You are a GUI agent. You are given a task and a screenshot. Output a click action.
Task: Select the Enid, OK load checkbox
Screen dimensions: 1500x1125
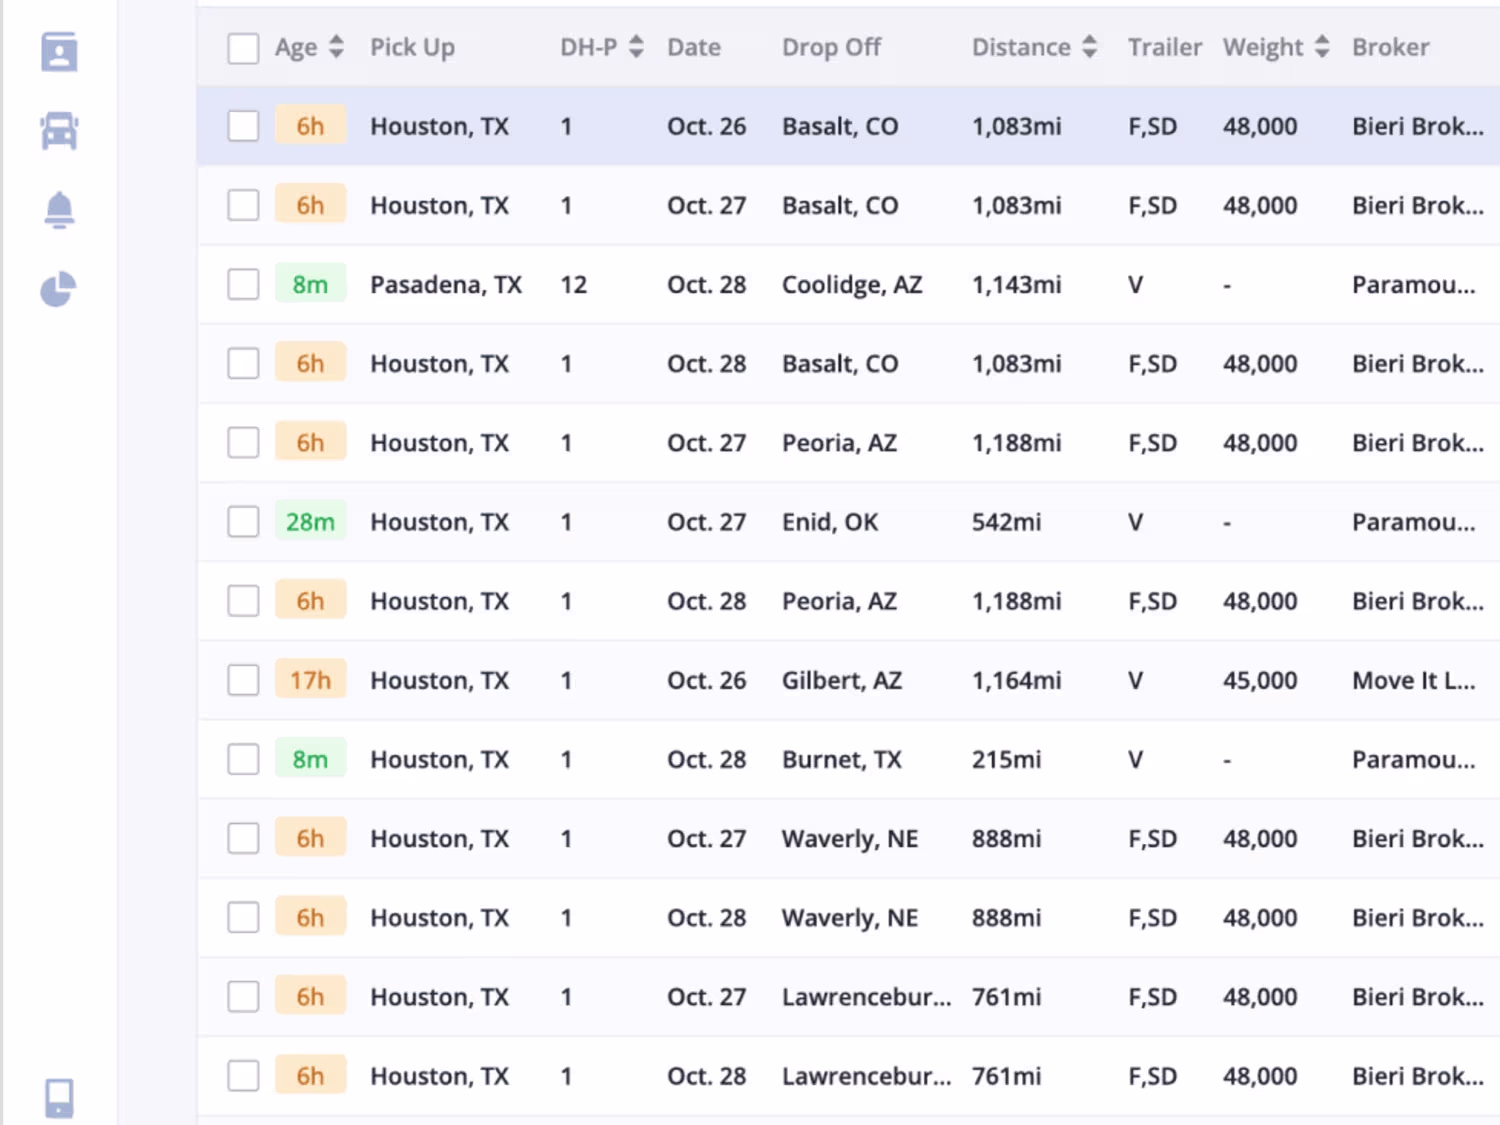coord(243,521)
